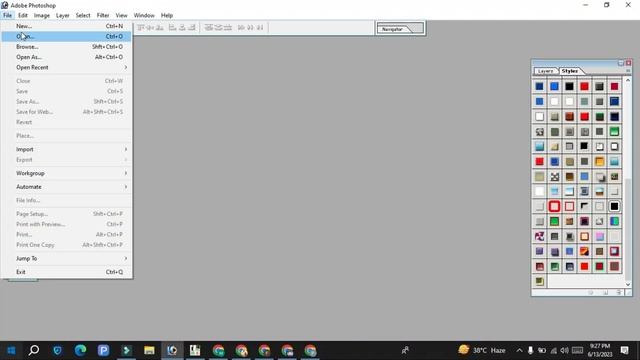
Task: Choose New... in the File menu
Action: coord(67,26)
